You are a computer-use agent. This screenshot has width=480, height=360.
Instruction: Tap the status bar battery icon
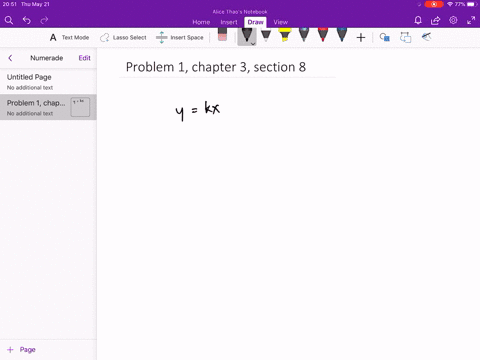click(471, 4)
